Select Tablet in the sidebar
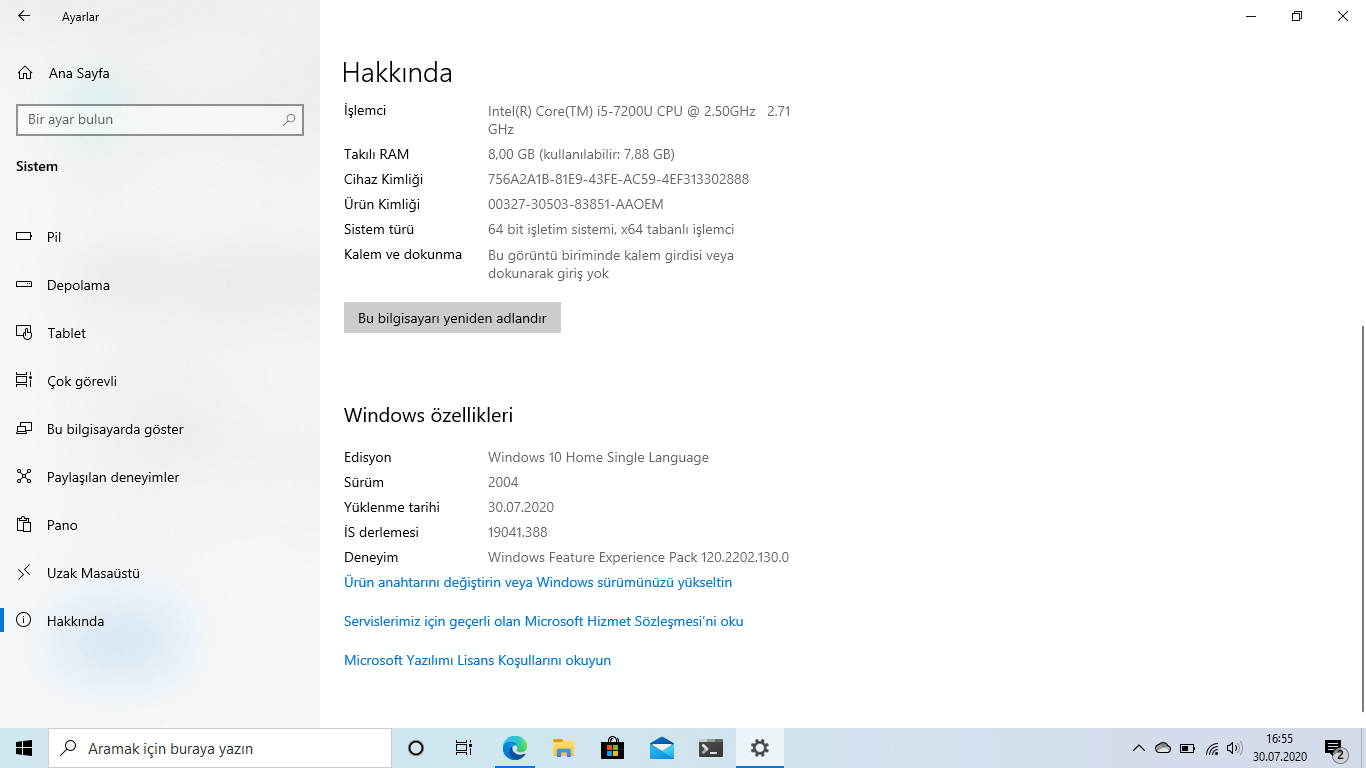The height and width of the screenshot is (768, 1366). tap(160, 333)
